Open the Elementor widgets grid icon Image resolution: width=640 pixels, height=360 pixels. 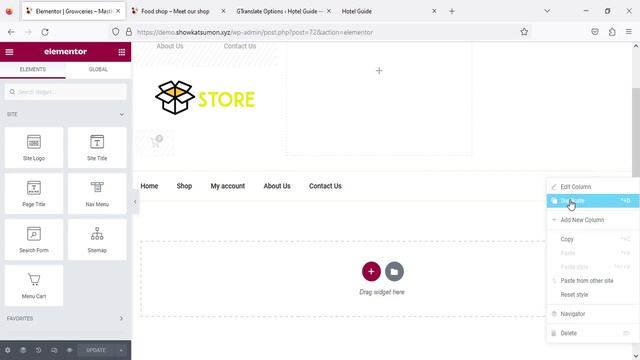122,52
